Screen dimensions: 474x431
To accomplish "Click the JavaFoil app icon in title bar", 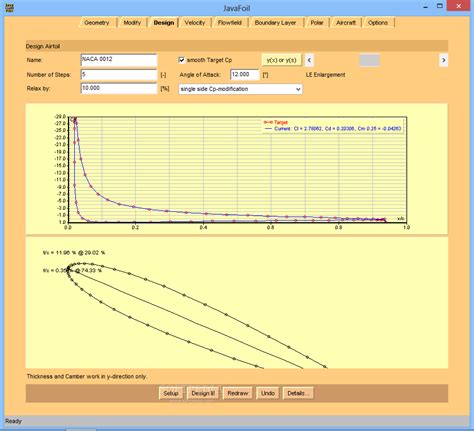I will (x=9, y=8).
